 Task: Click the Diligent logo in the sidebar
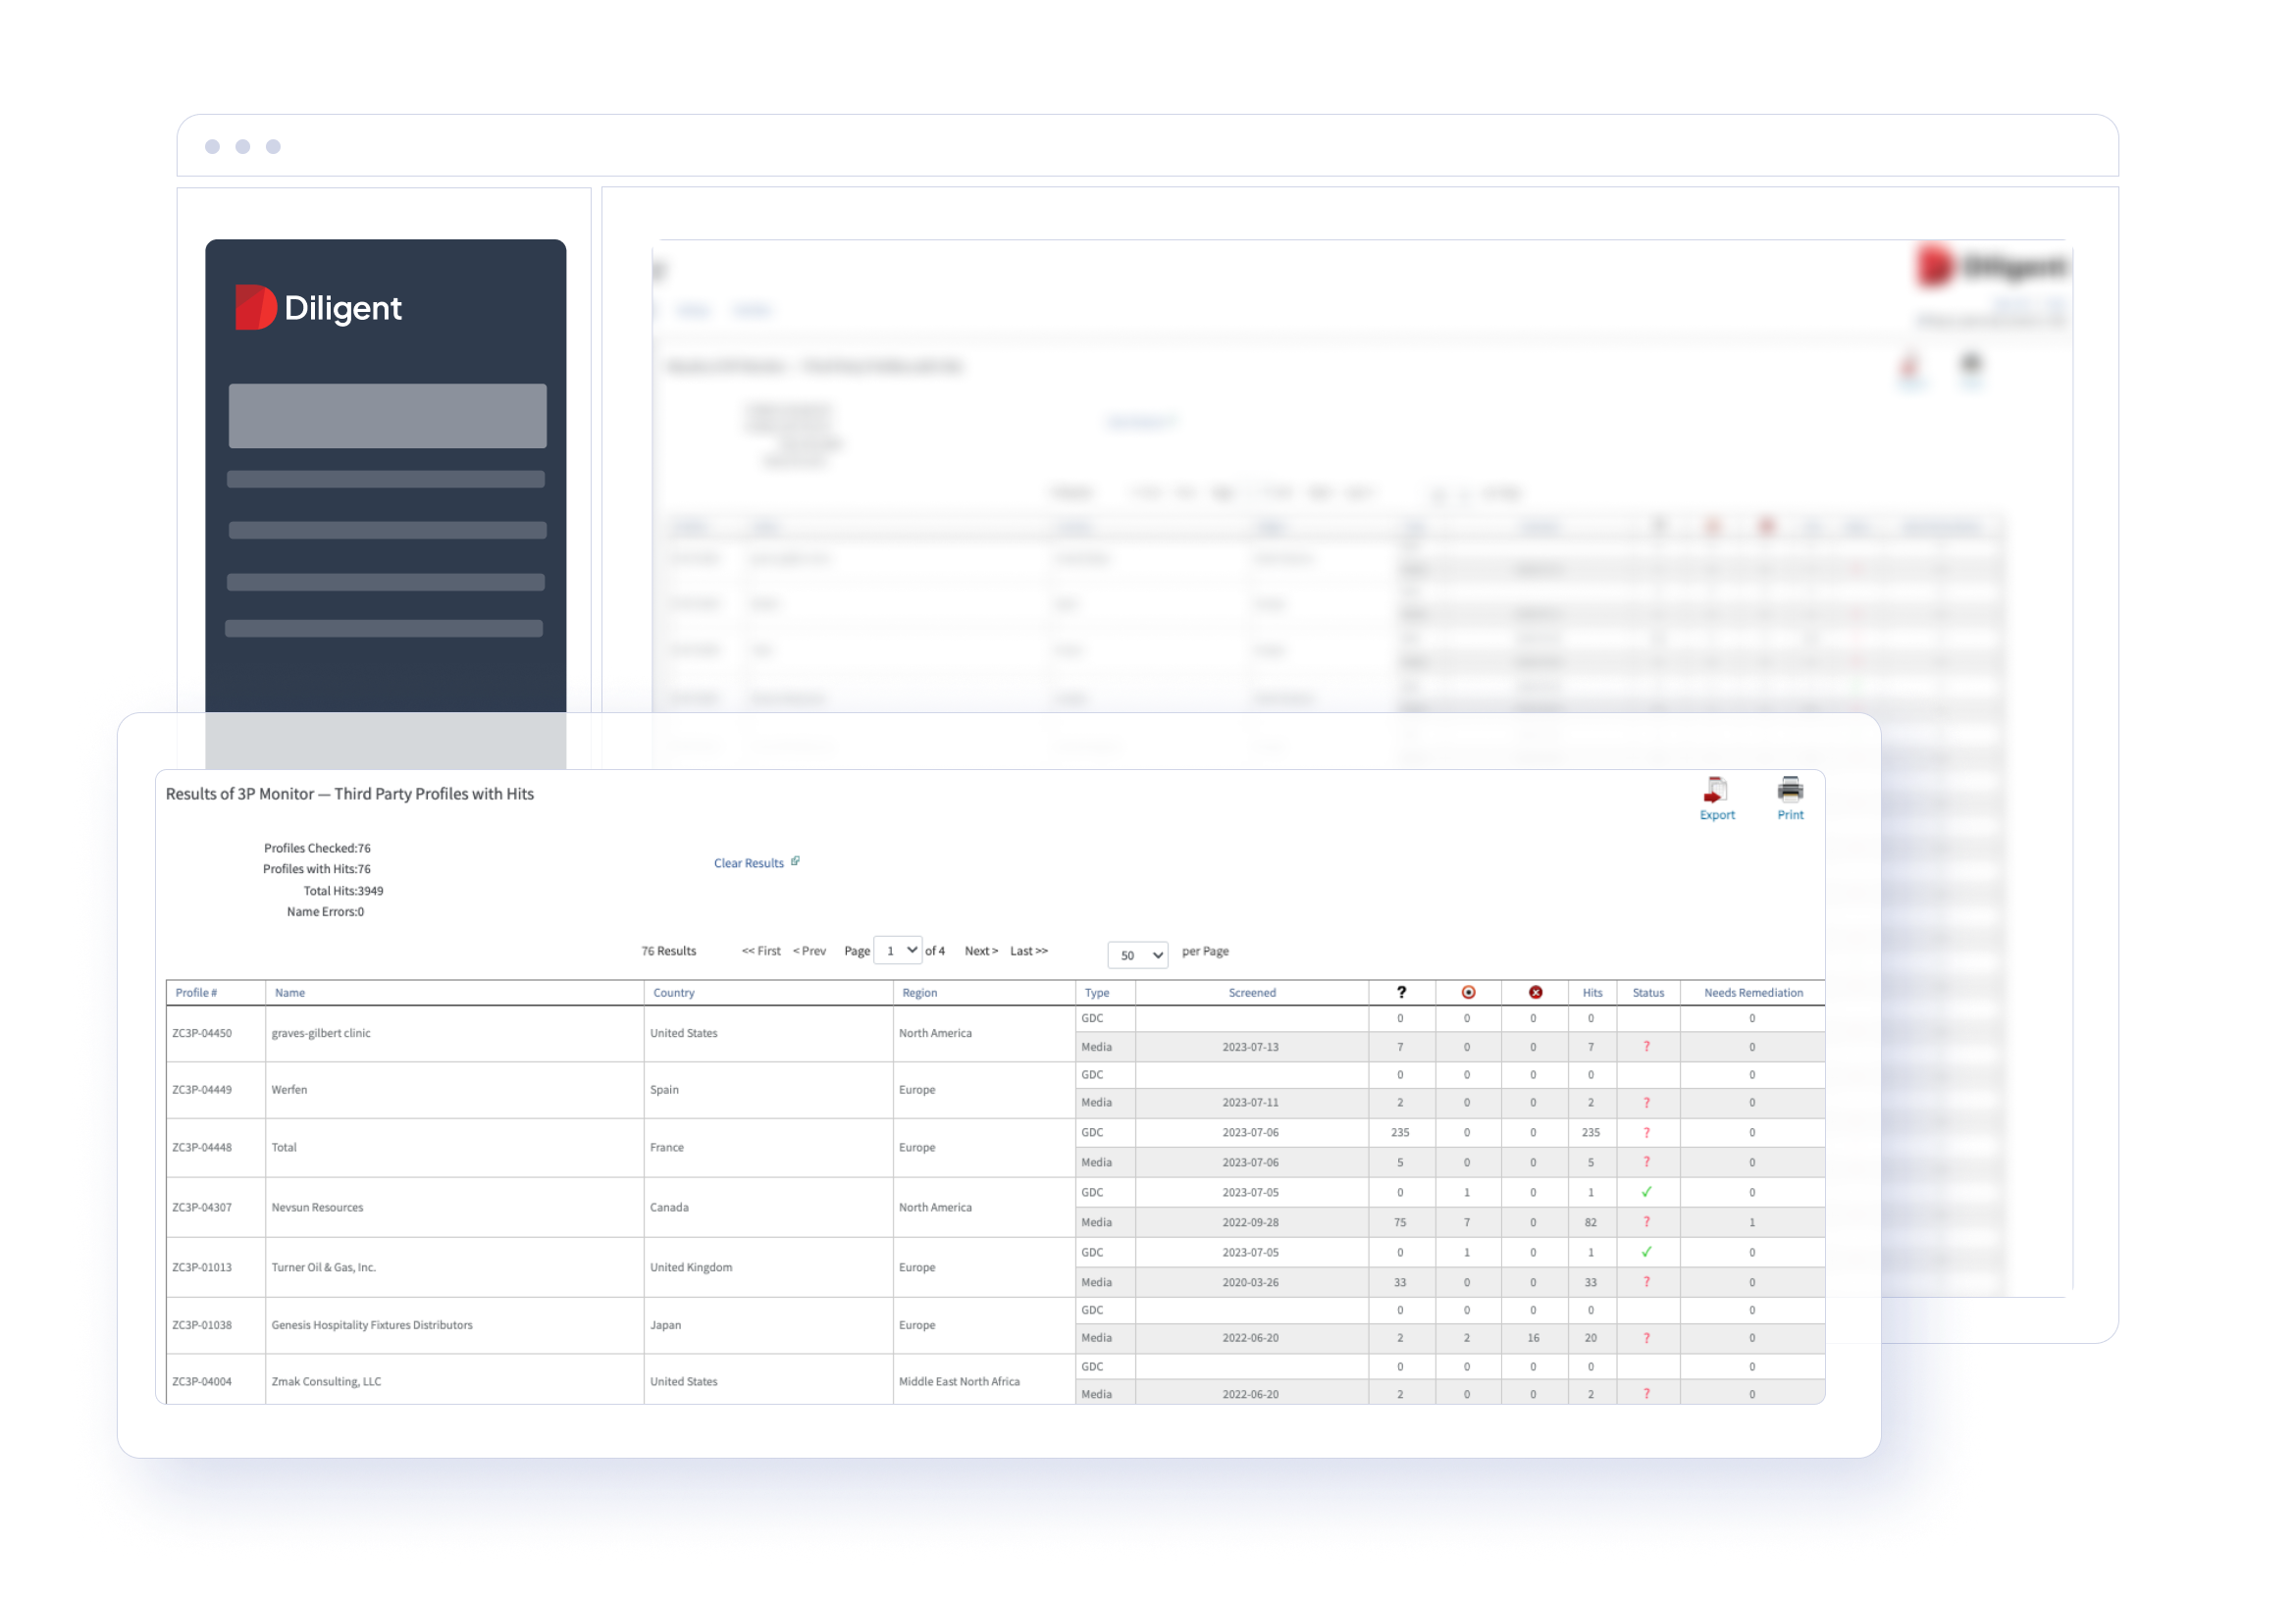(318, 308)
